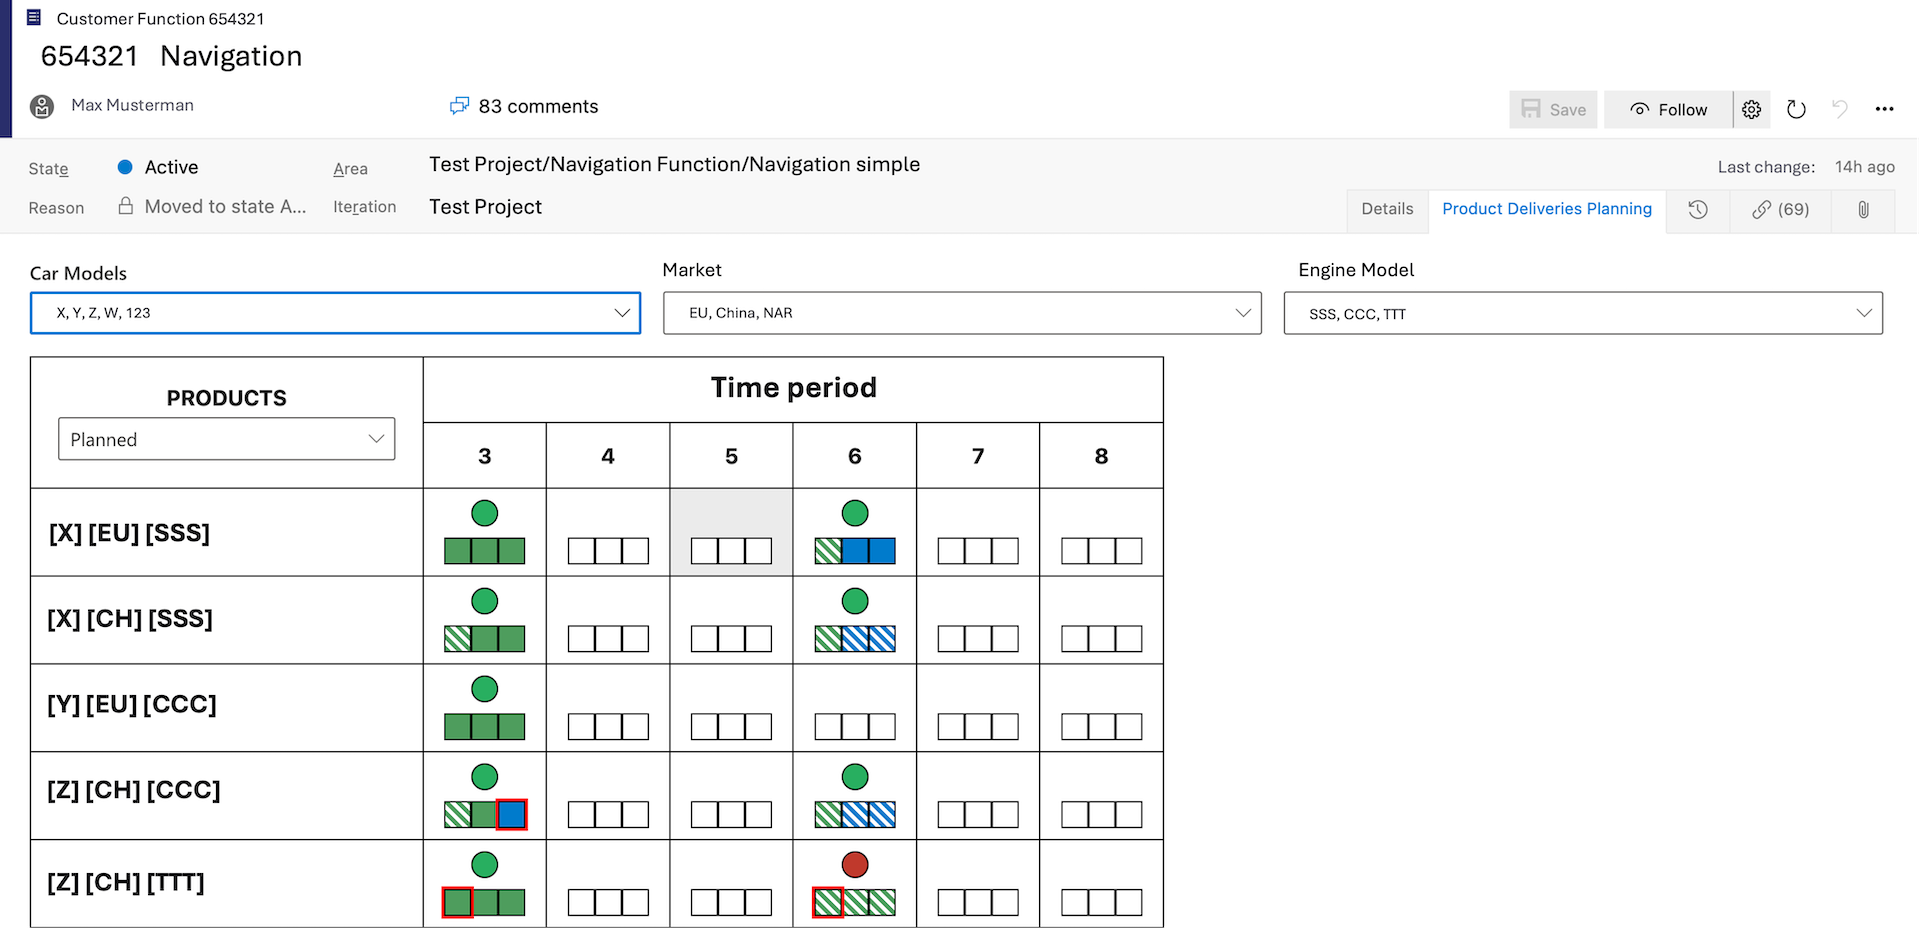This screenshot has height=929, width=1920.
Task: Expand the Market dropdown
Action: pos(962,313)
